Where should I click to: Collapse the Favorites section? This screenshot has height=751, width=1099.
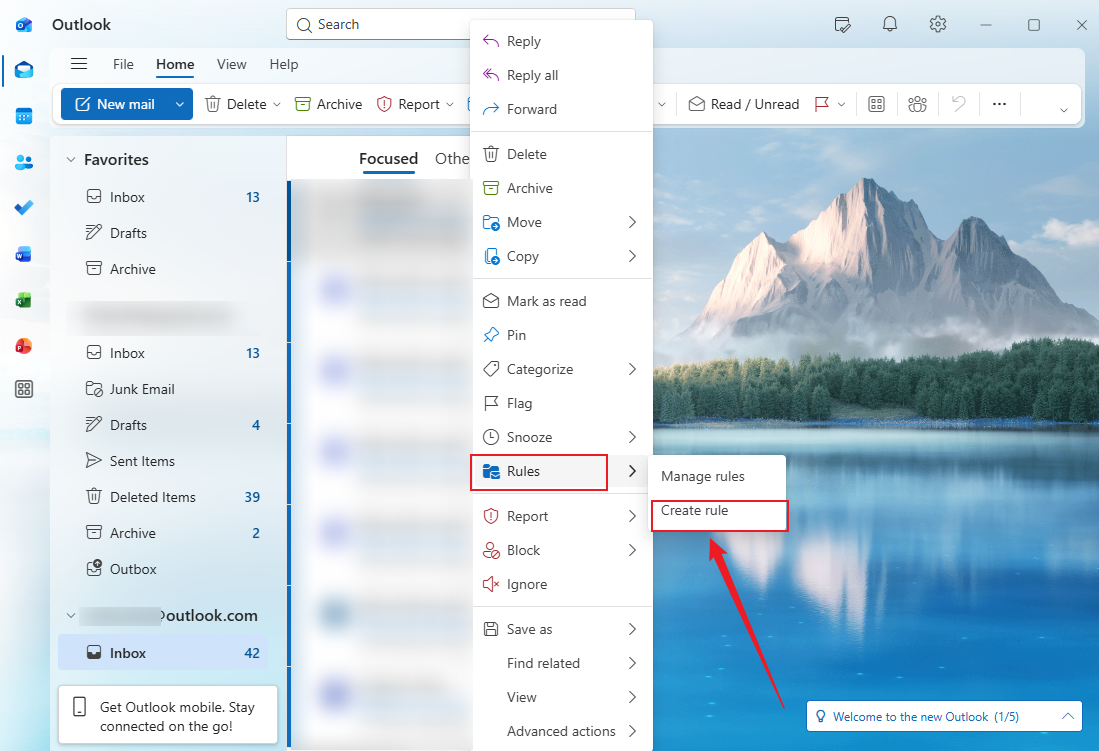pyautogui.click(x=70, y=158)
